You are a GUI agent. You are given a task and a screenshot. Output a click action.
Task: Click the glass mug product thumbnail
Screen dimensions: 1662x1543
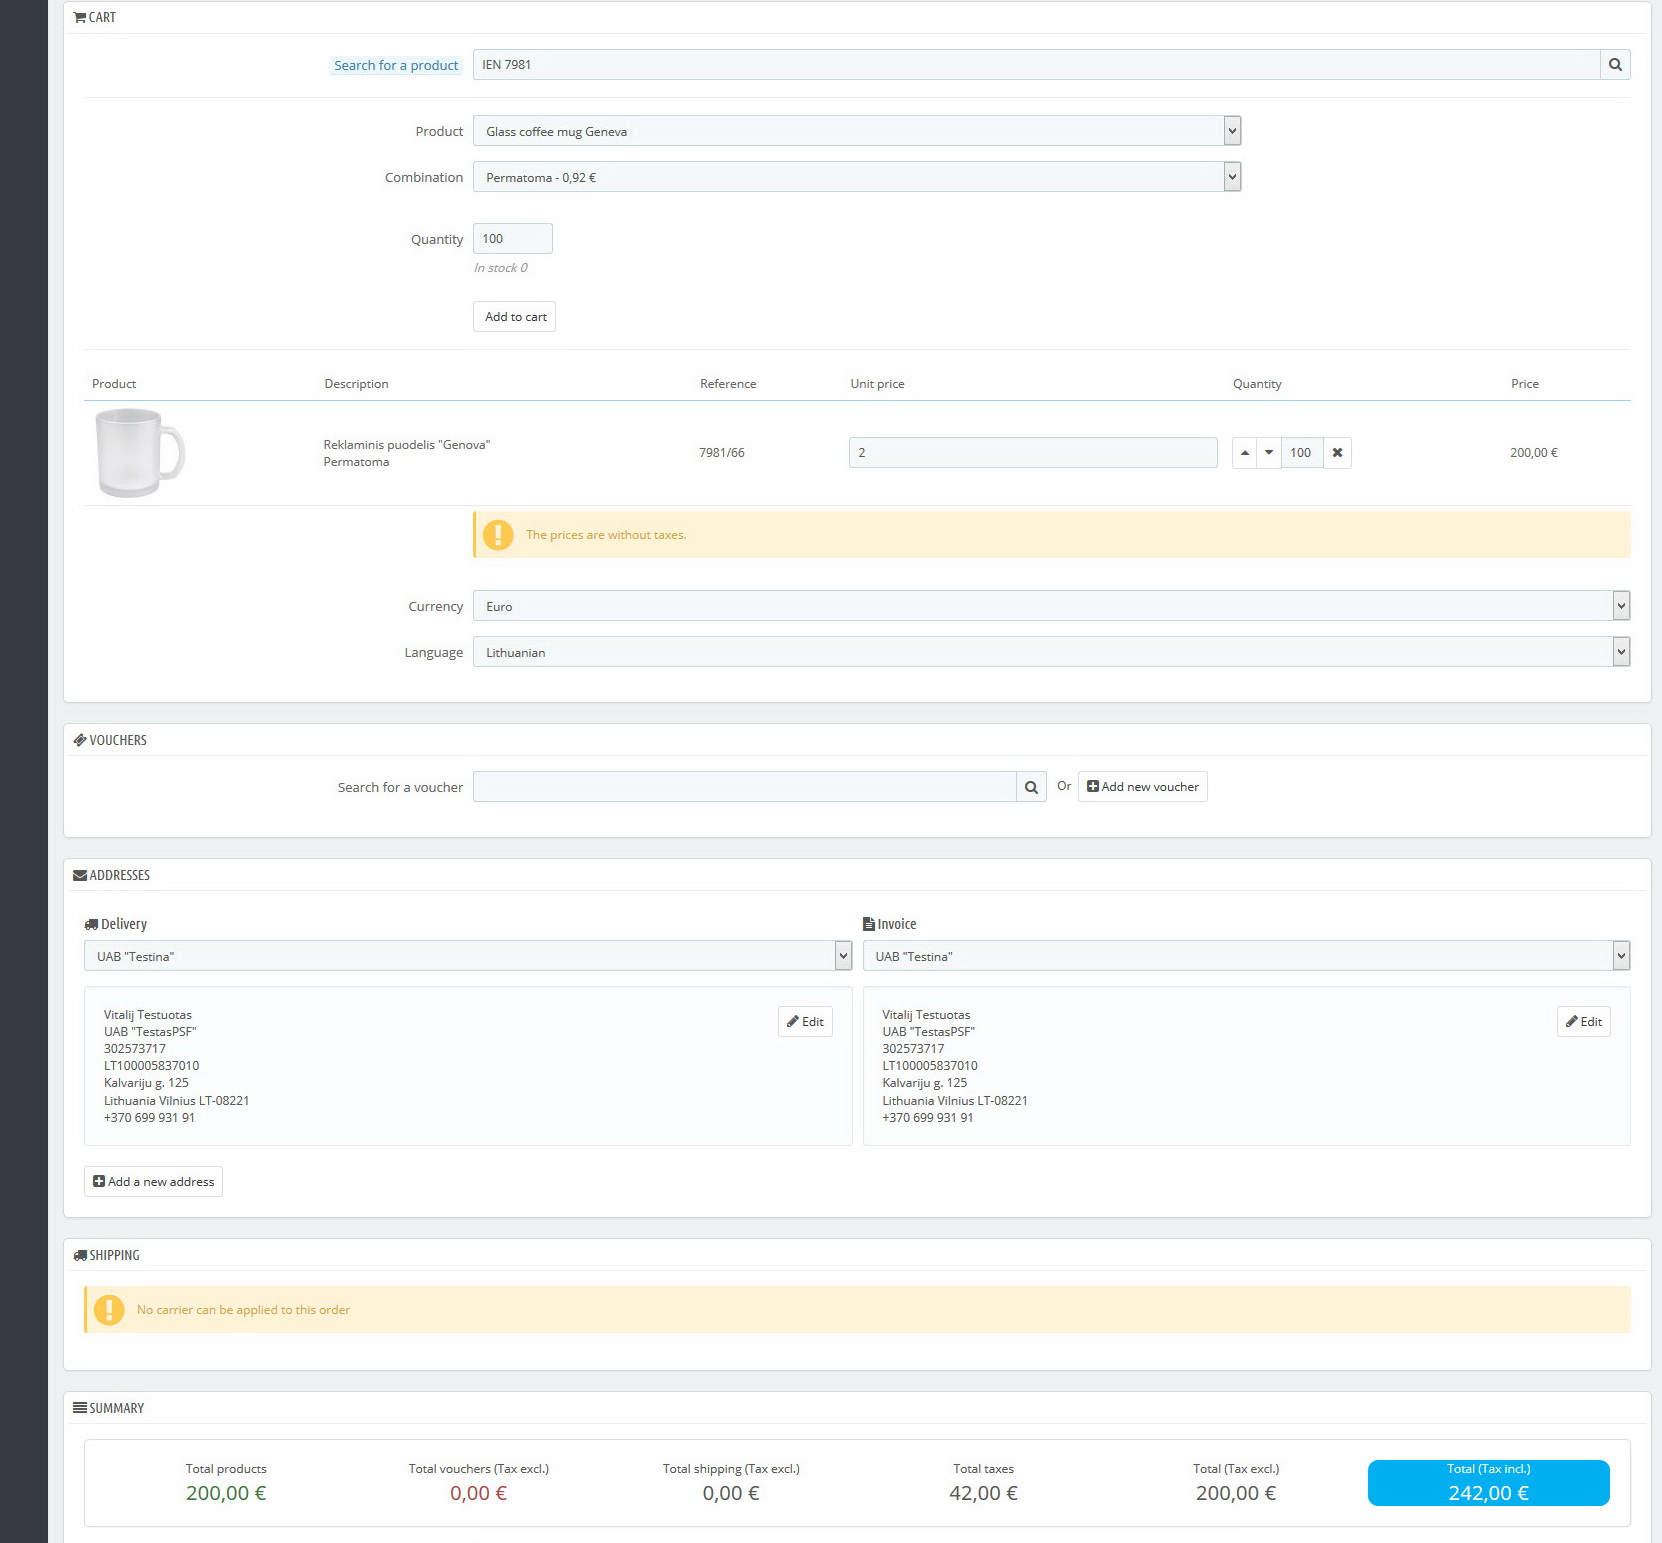(140, 453)
